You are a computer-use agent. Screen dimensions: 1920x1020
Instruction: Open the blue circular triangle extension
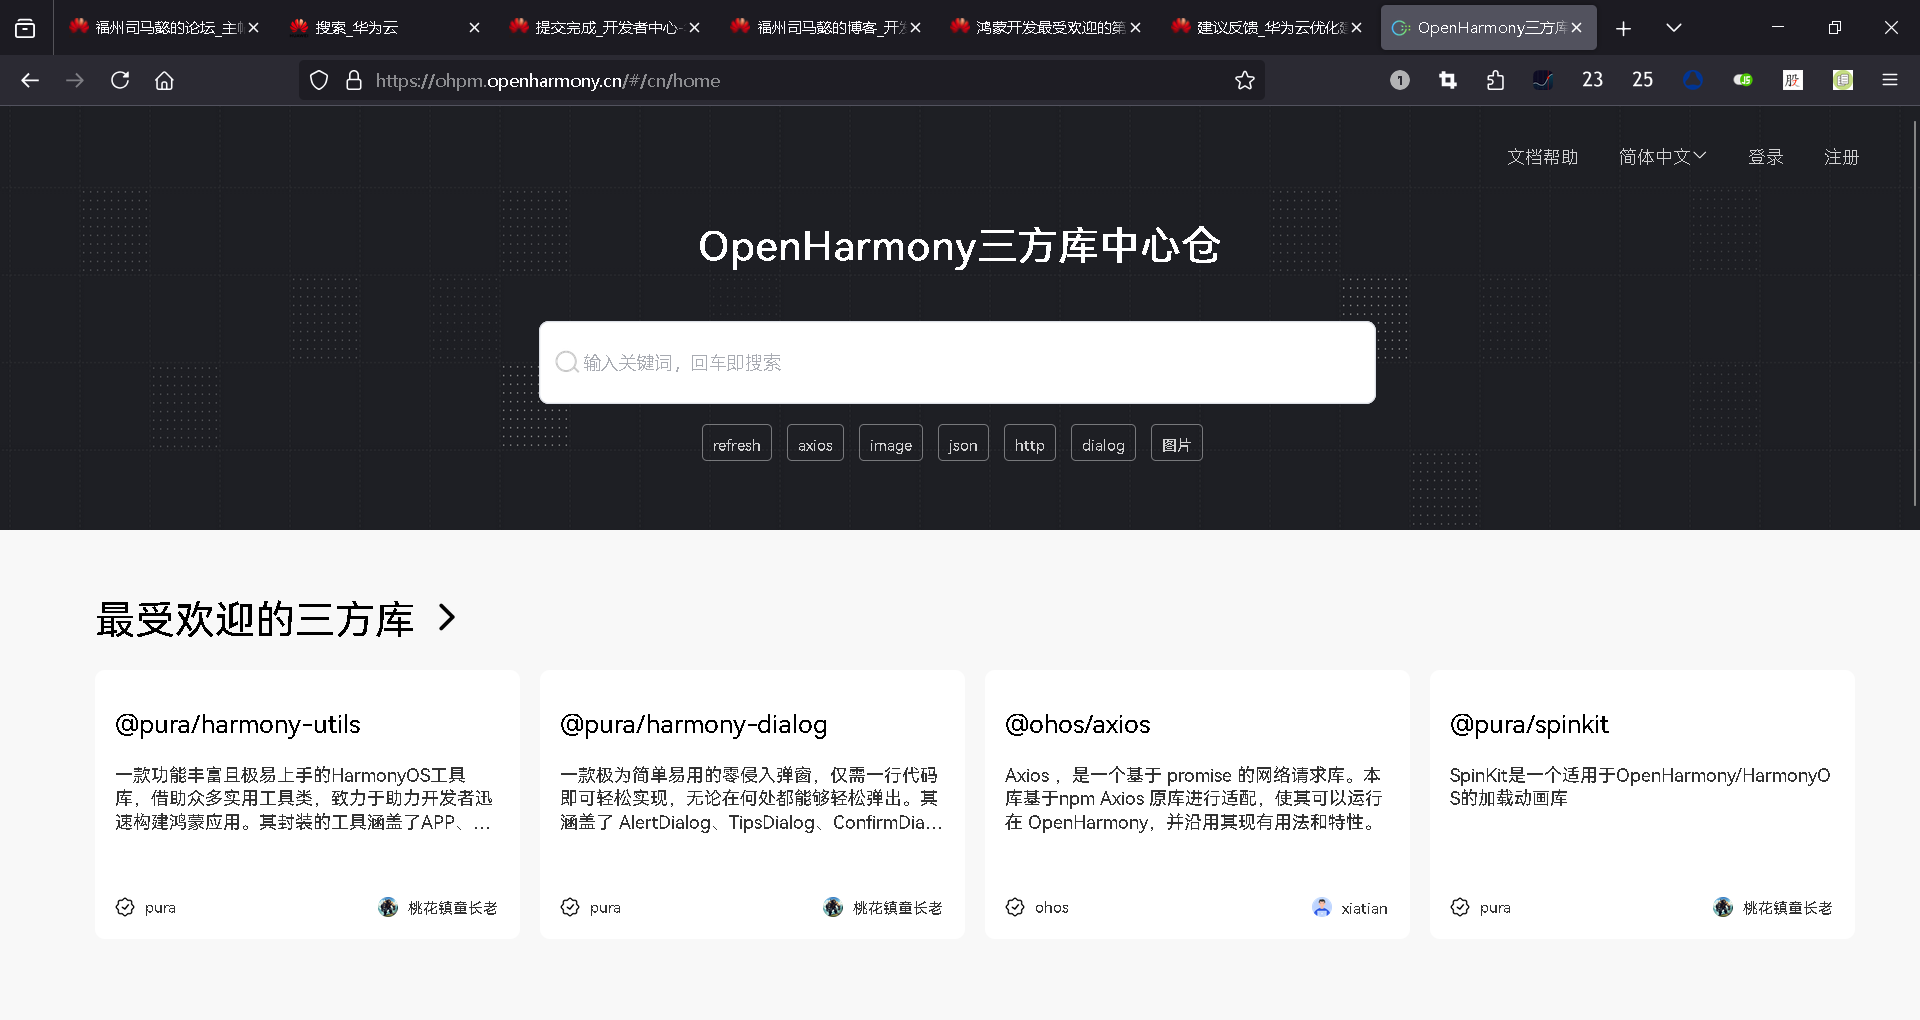[1693, 80]
